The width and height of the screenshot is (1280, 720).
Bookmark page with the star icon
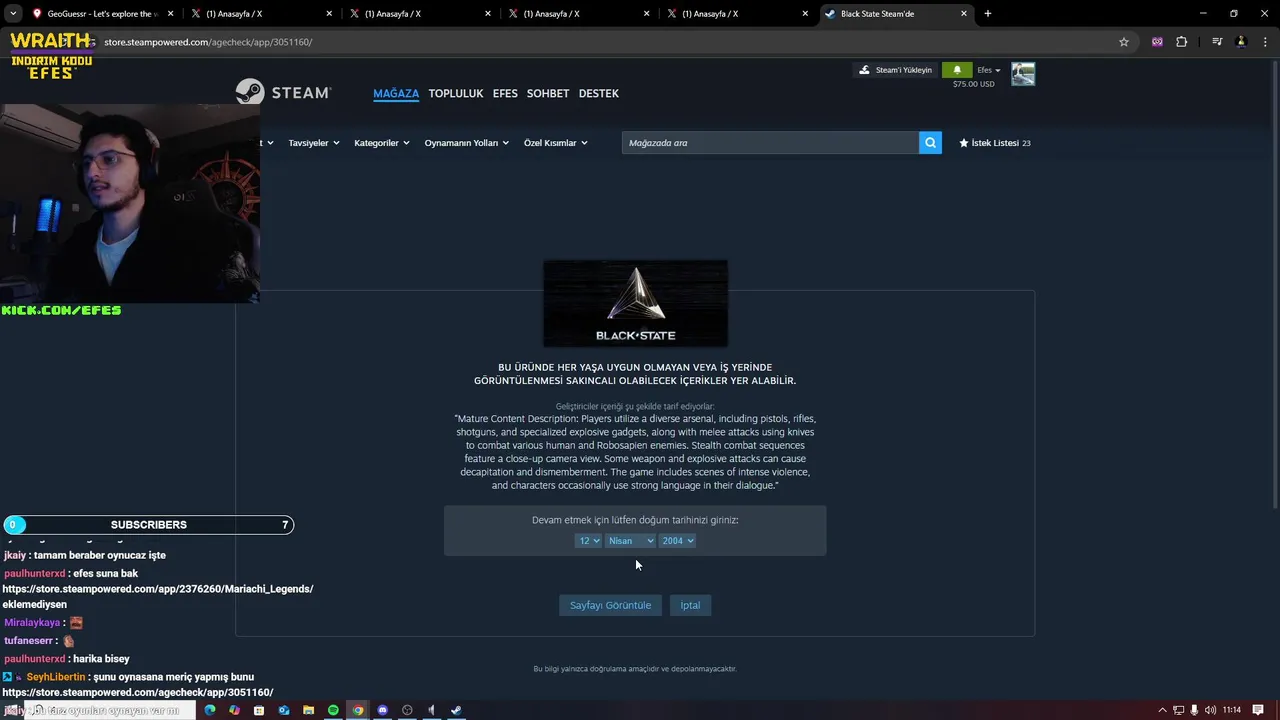pos(1124,42)
